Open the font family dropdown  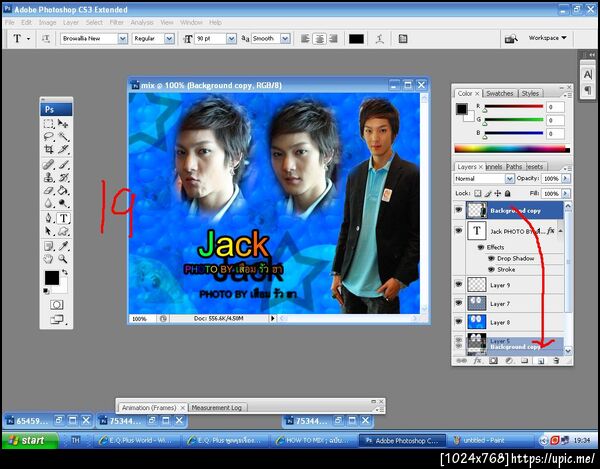(122, 39)
